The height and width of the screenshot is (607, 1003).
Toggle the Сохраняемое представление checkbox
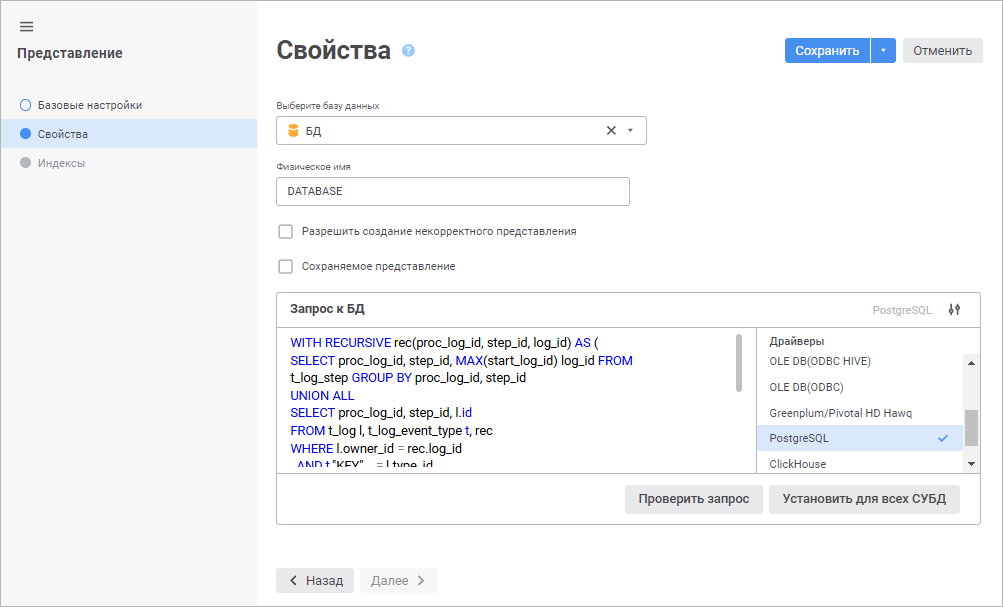coord(286,267)
